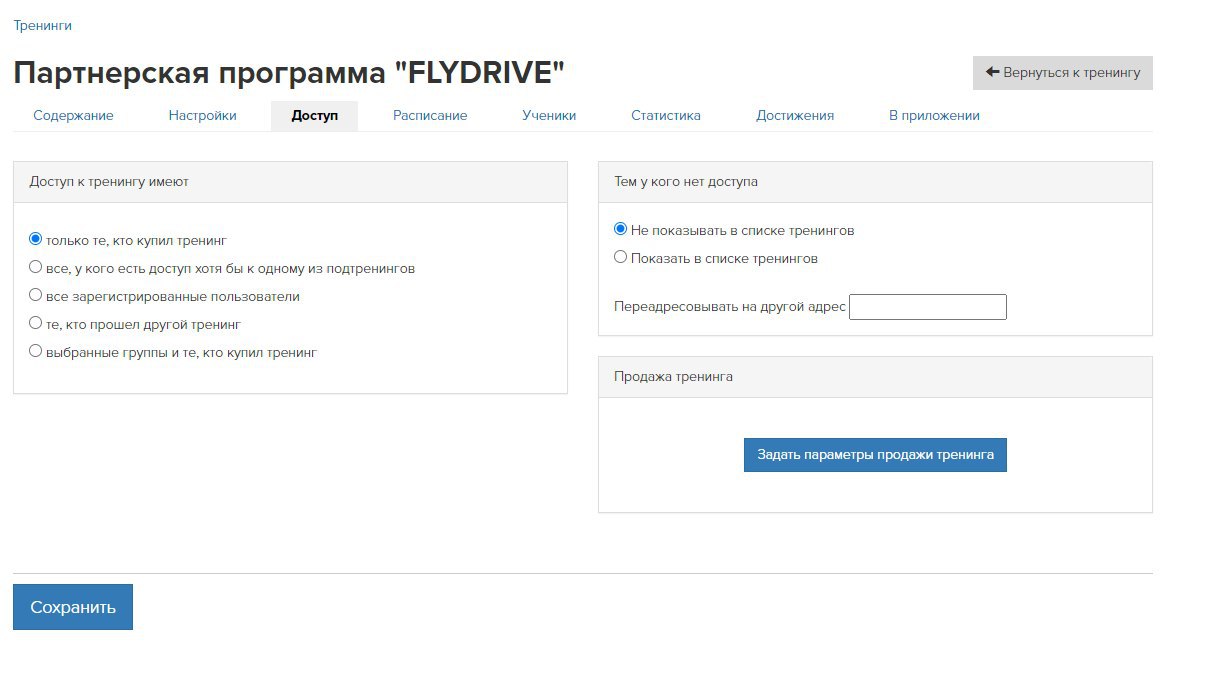
Task: Switch to the Достижения tab
Action: tap(795, 116)
